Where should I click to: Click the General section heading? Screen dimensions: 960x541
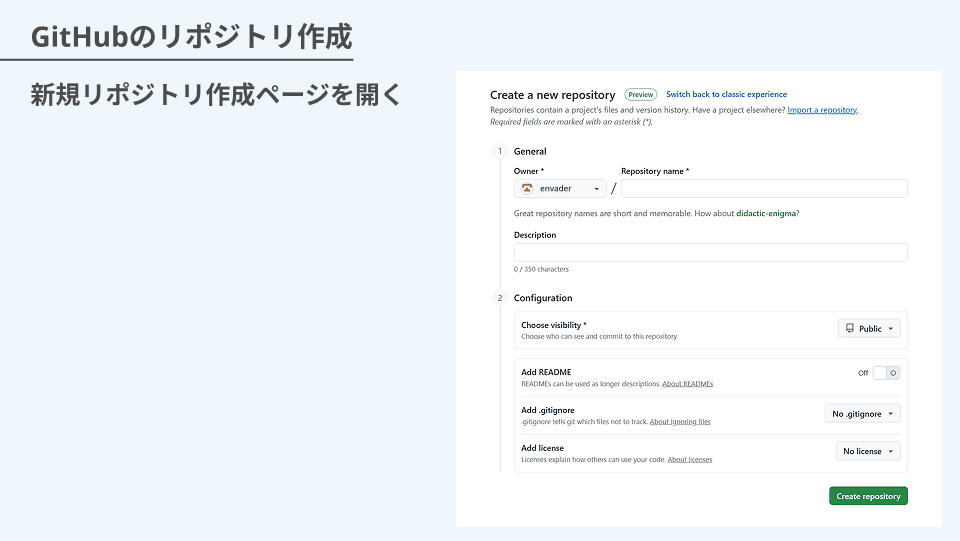point(530,151)
